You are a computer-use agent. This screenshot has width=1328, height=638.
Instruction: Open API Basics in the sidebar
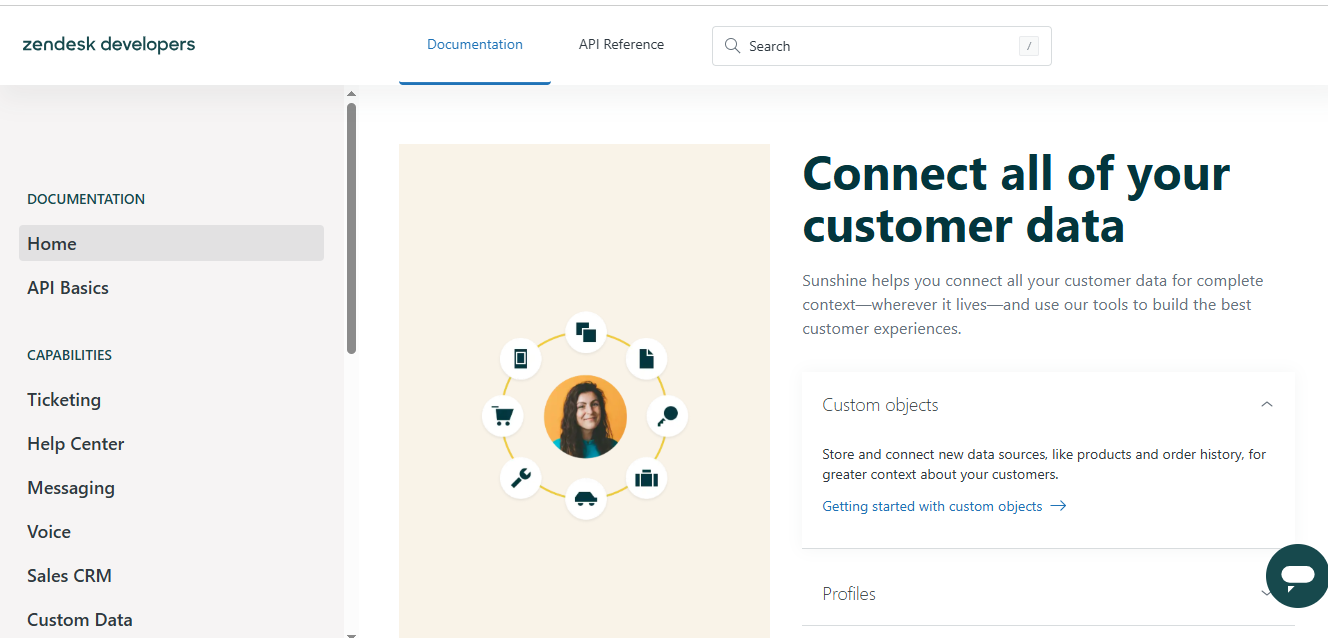pos(68,287)
